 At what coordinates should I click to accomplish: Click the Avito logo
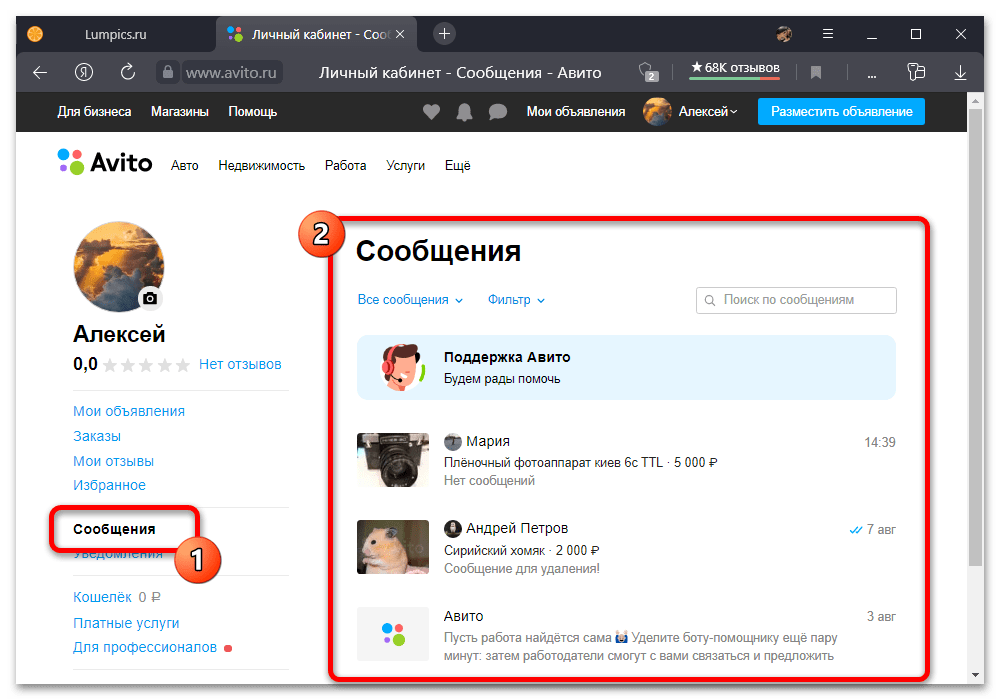(x=105, y=163)
